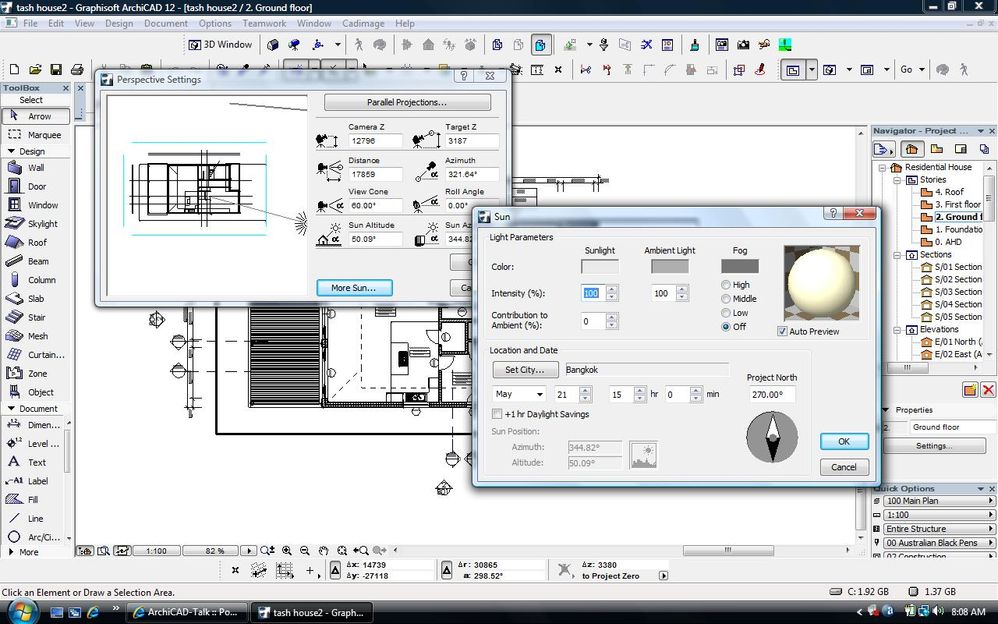Uncheck the Auto Preview checkbox
998x624 pixels.
click(783, 331)
